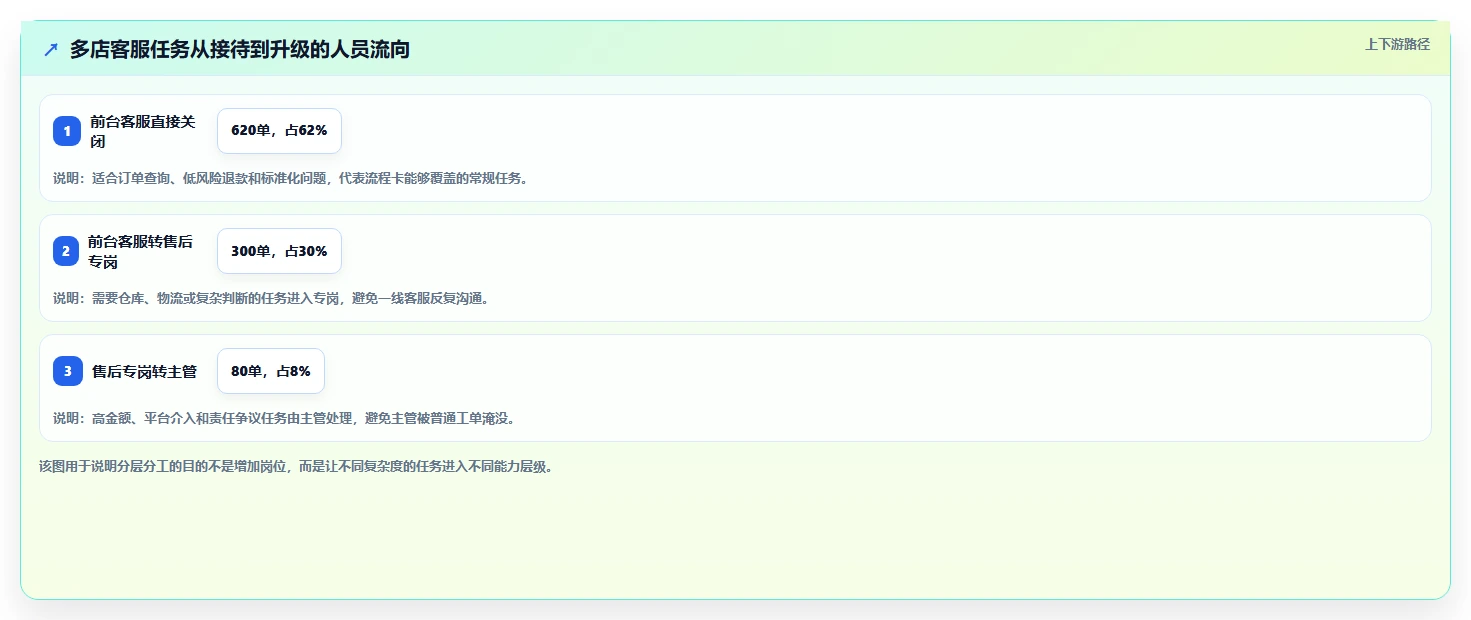Click the title 多店客服任务从接待到升级的人员流向
This screenshot has height=620, width=1471.
(x=240, y=50)
